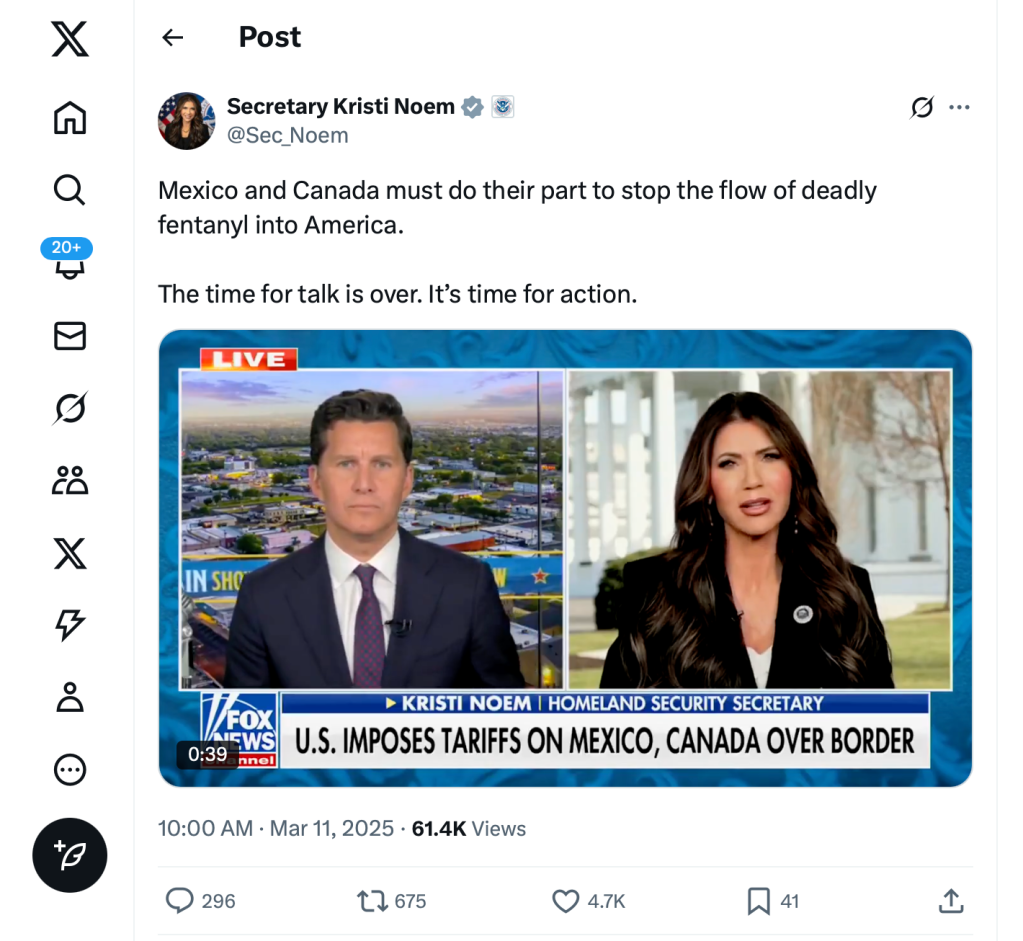Click the X logo at top left
This screenshot has height=941, width=1023.
(69, 39)
